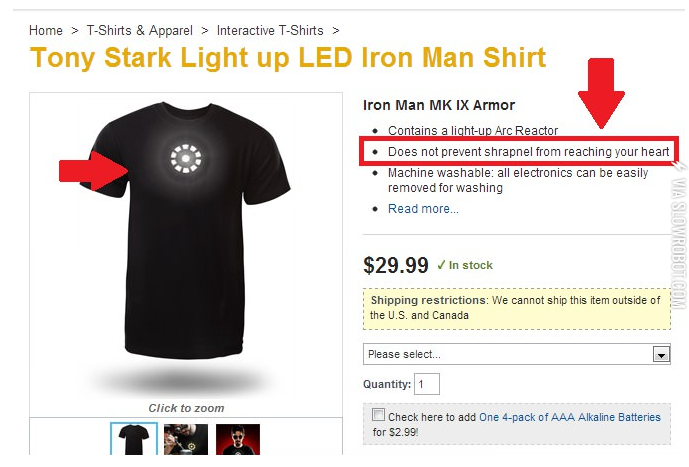The image size is (689, 467).
Task: Go to Interactive T-Shirts category
Action: pos(270,31)
